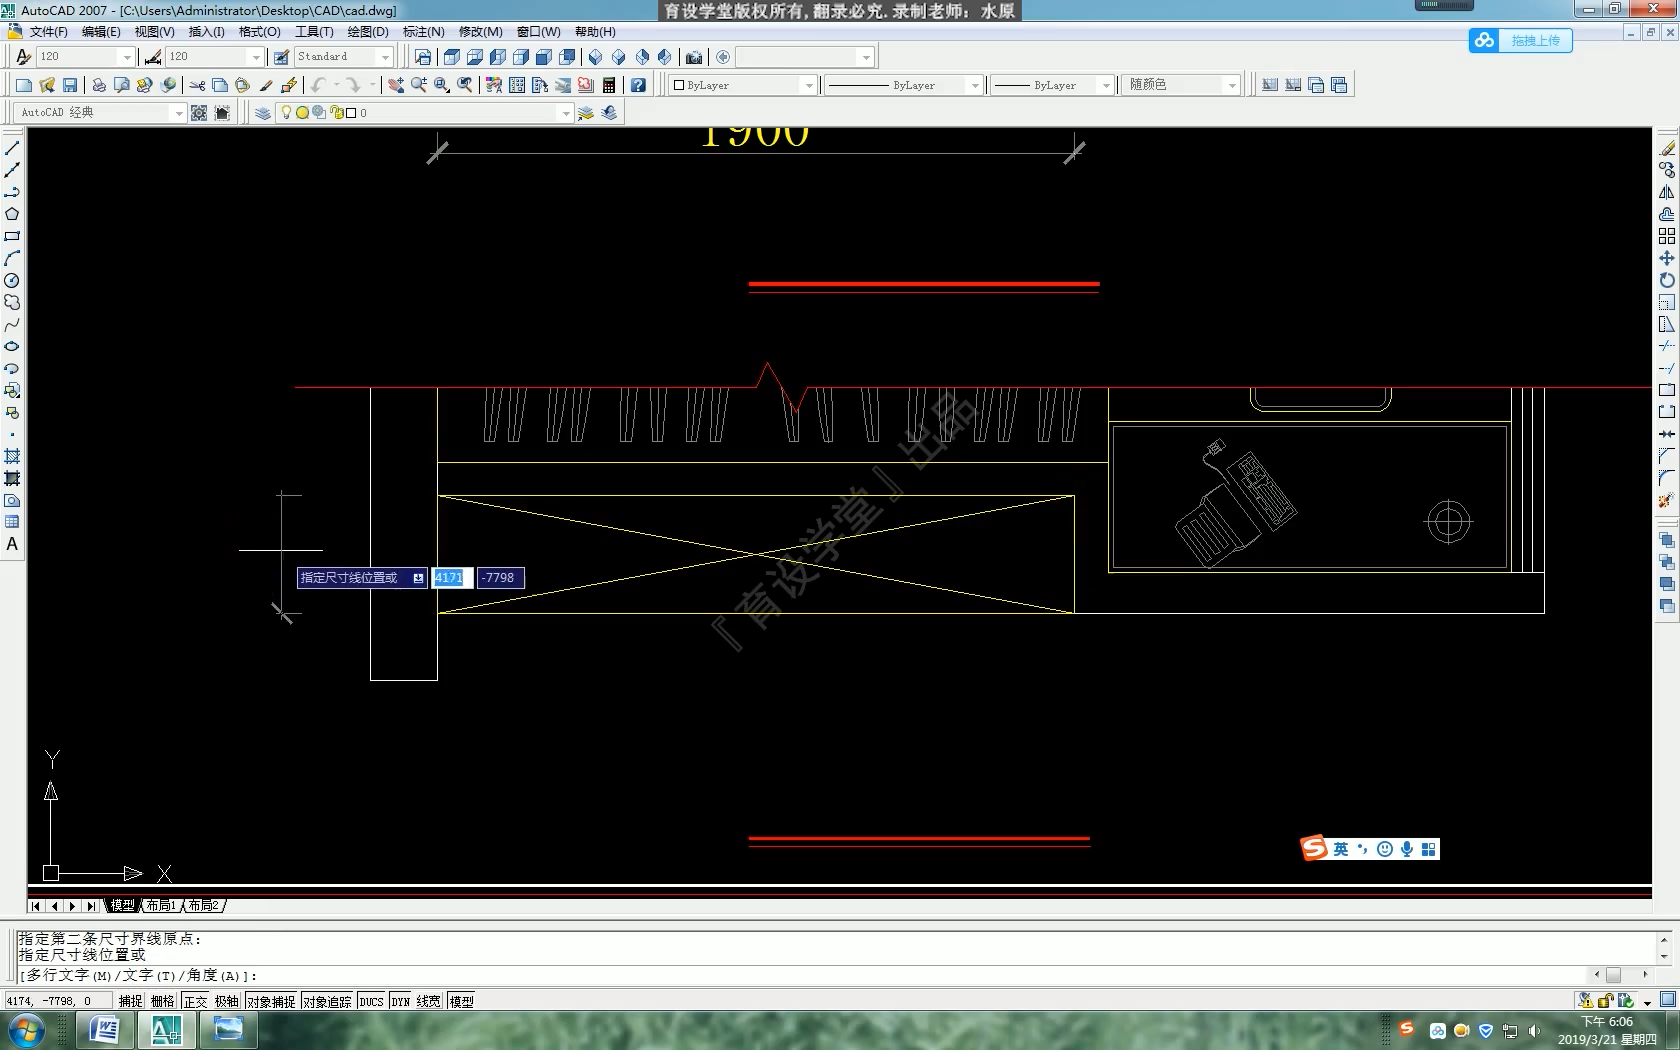Select the Rotate modify tool

point(1666,280)
